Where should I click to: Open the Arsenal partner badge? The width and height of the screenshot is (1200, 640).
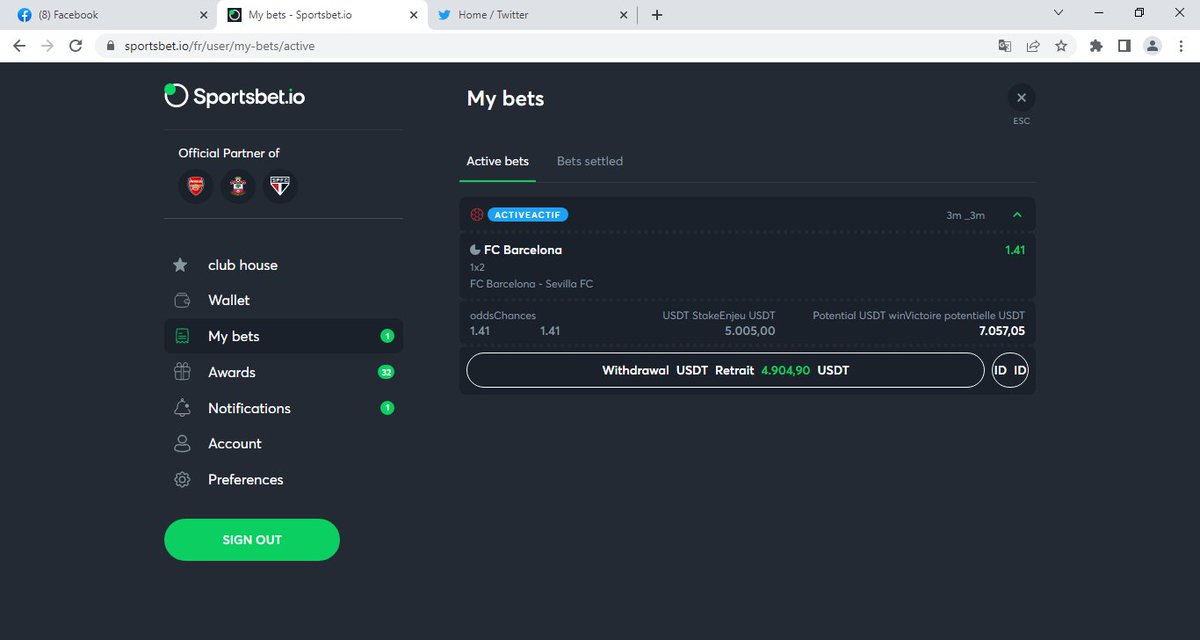click(196, 186)
